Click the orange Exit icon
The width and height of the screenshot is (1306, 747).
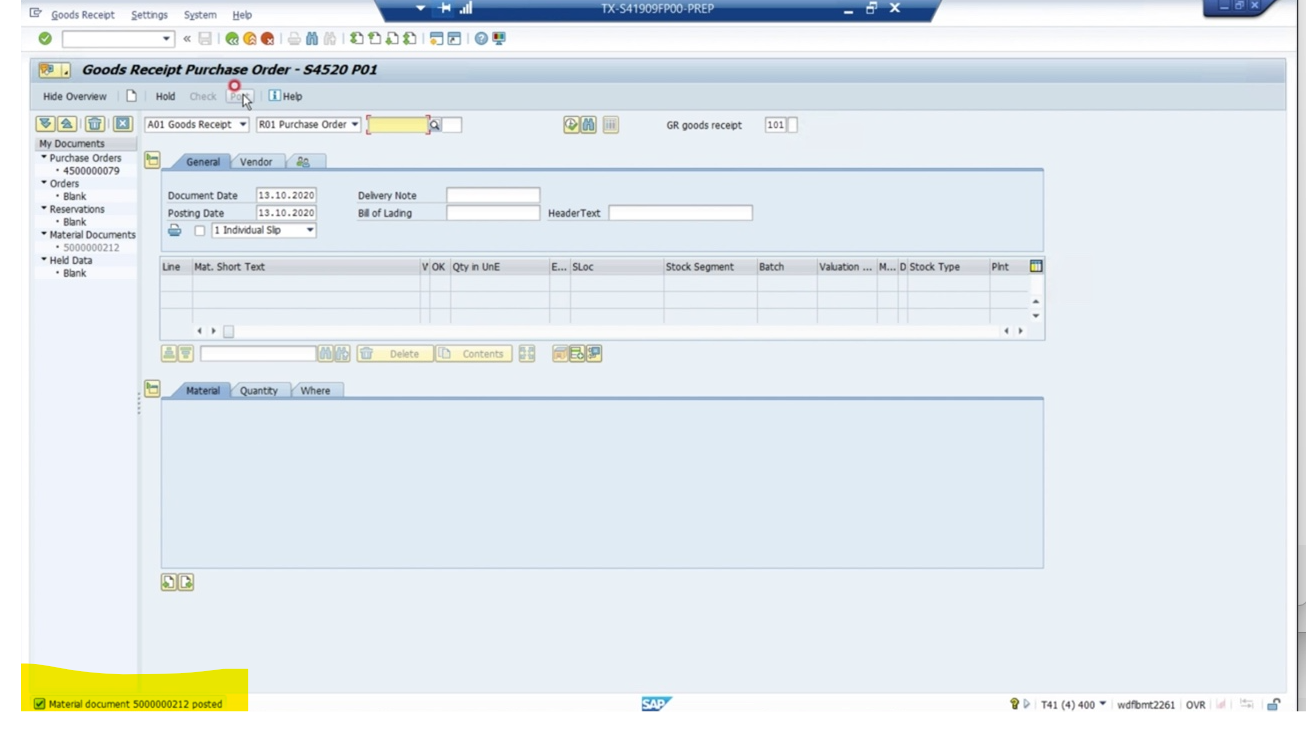[250, 39]
